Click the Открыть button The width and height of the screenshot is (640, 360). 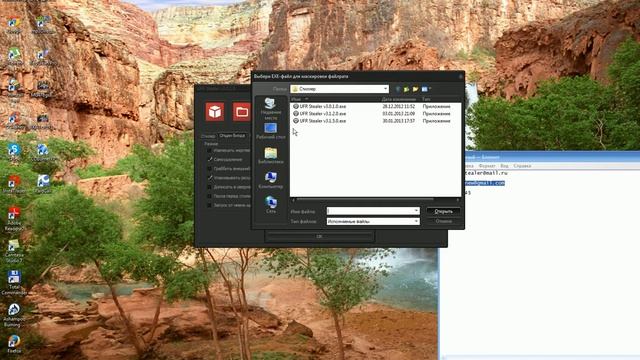point(443,211)
